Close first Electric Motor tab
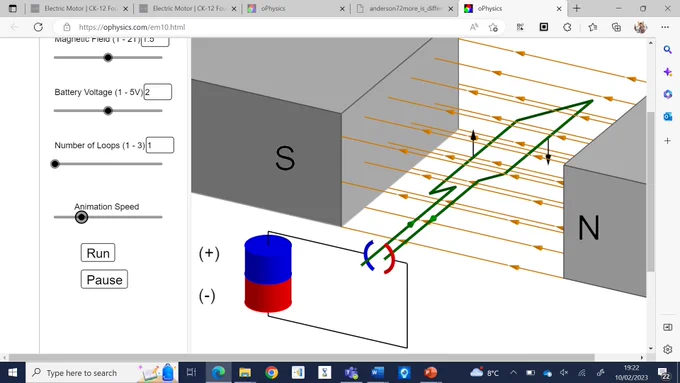This screenshot has width=680, height=383. tap(125, 9)
